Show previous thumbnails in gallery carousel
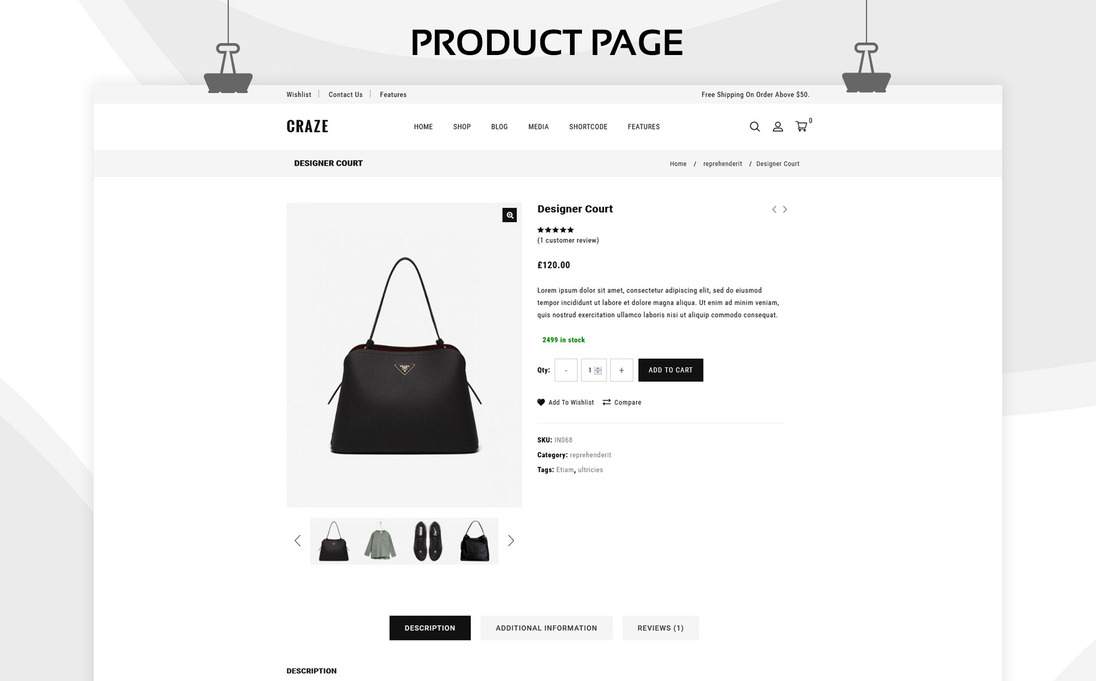Image resolution: width=1096 pixels, height=681 pixels. (x=298, y=540)
